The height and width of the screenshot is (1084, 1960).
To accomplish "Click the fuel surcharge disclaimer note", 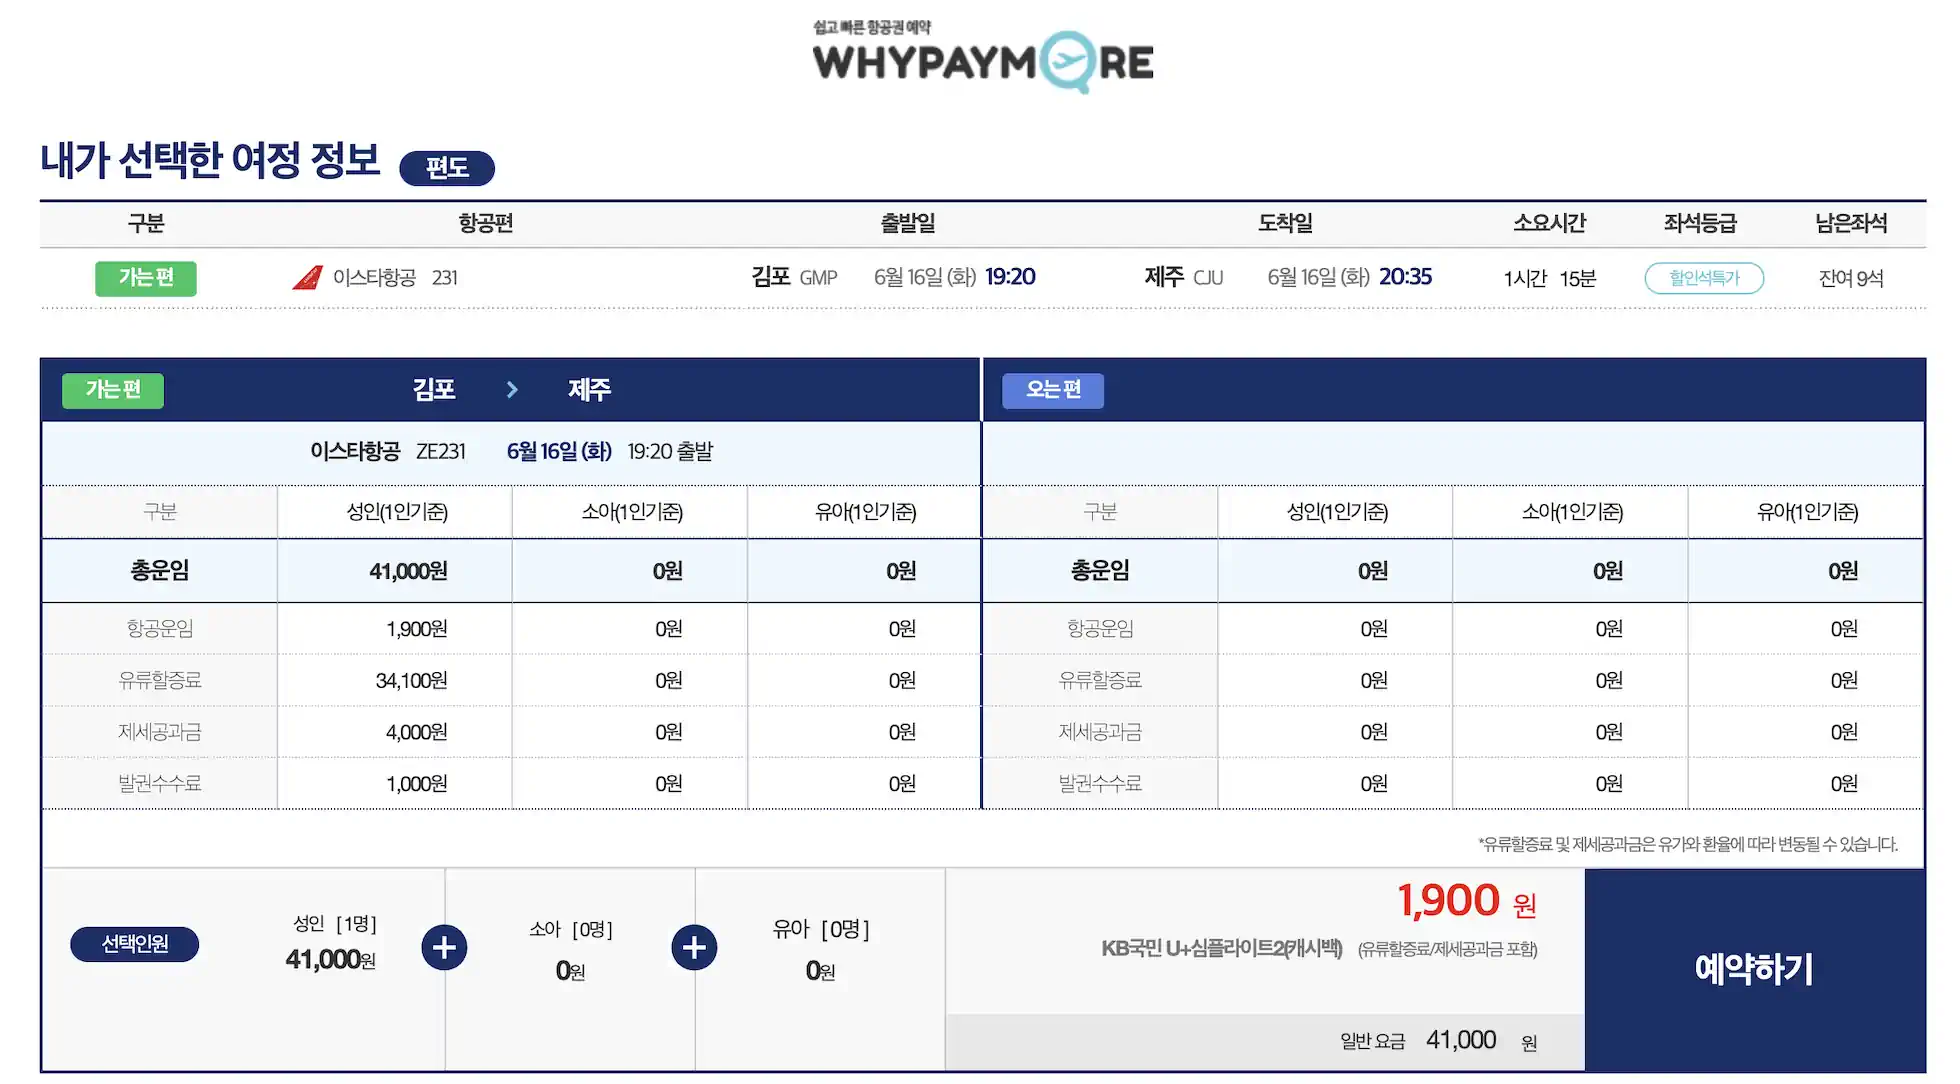I will [x=1688, y=845].
